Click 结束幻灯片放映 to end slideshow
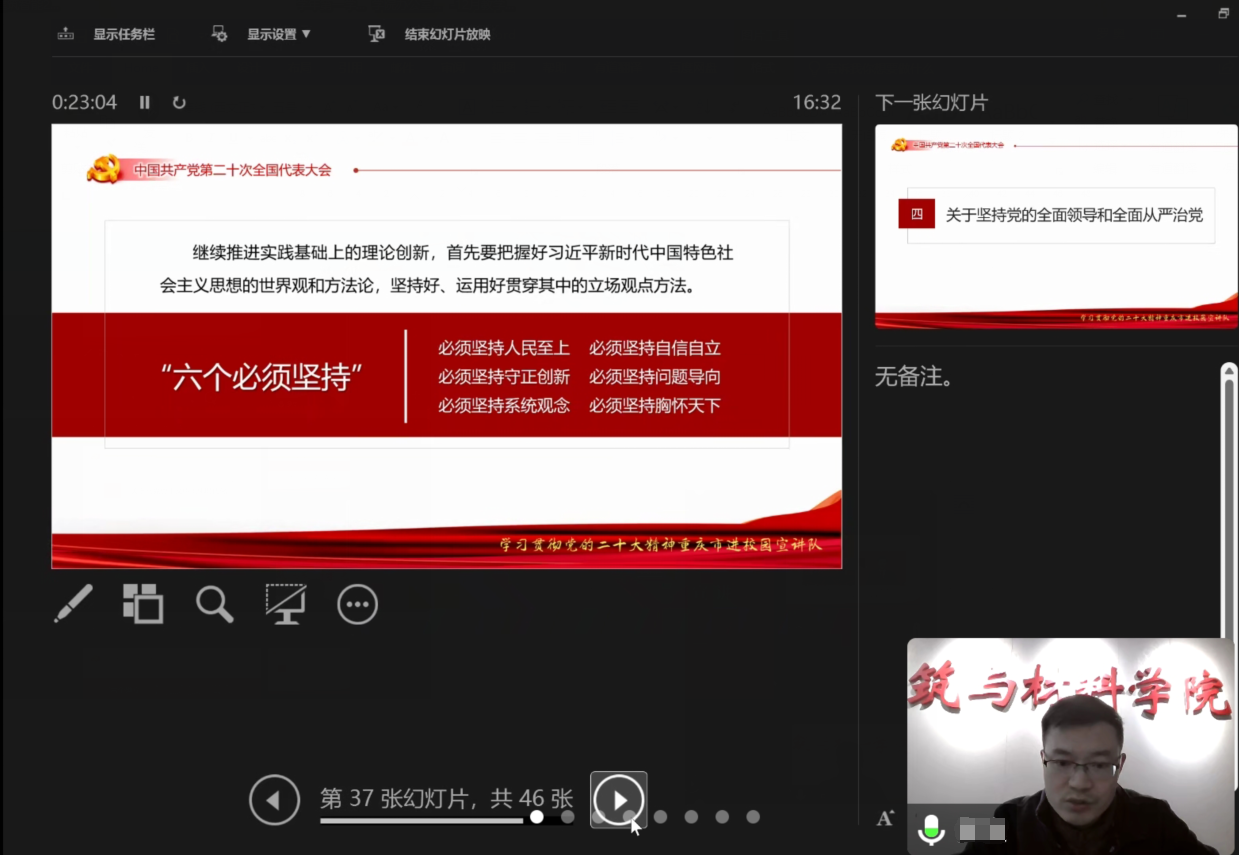This screenshot has width=1239, height=855. (447, 34)
